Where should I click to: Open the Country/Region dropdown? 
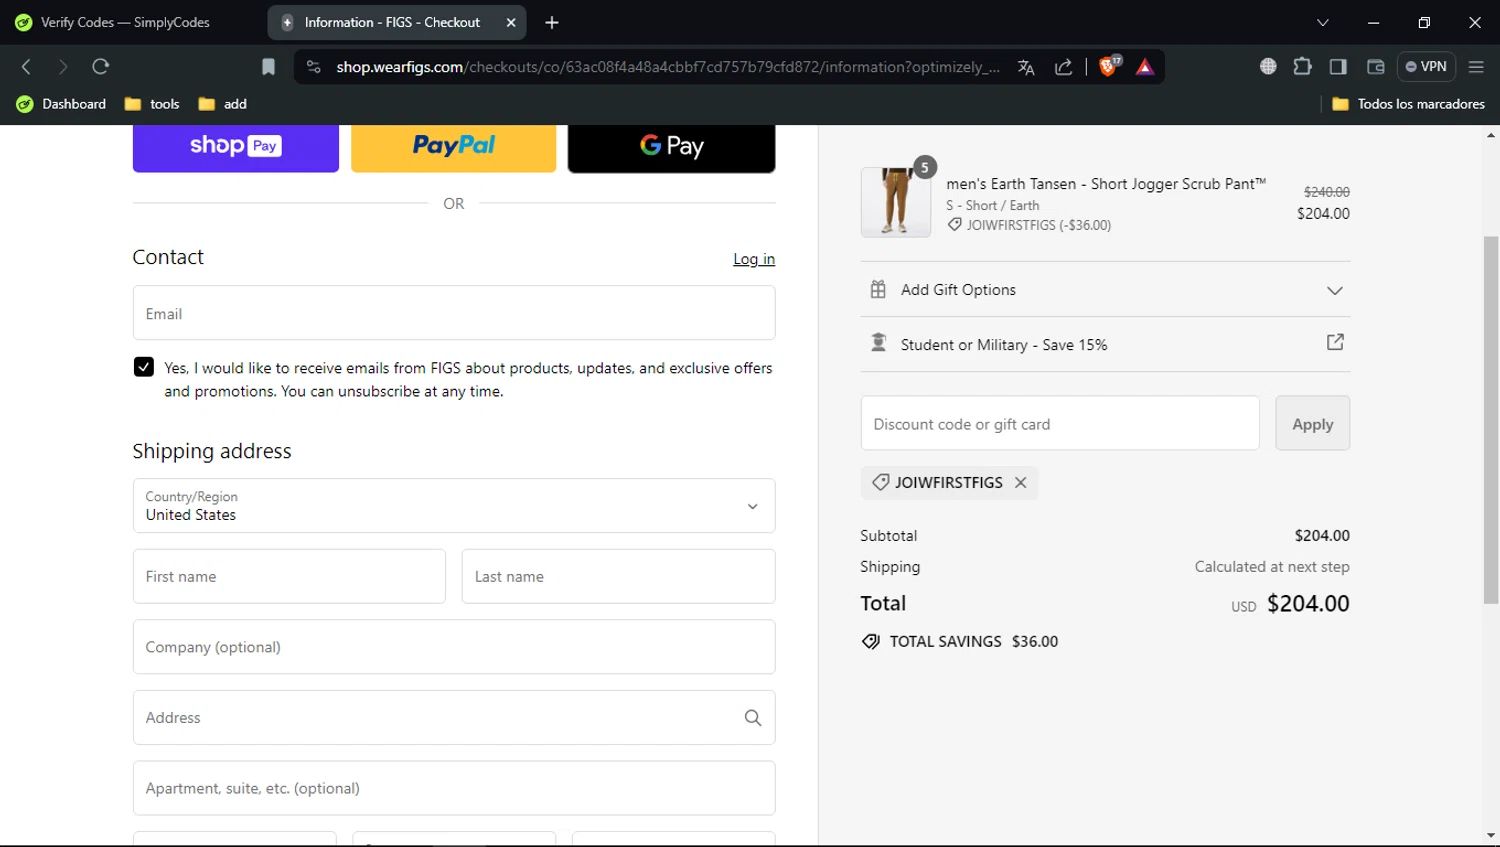(454, 506)
